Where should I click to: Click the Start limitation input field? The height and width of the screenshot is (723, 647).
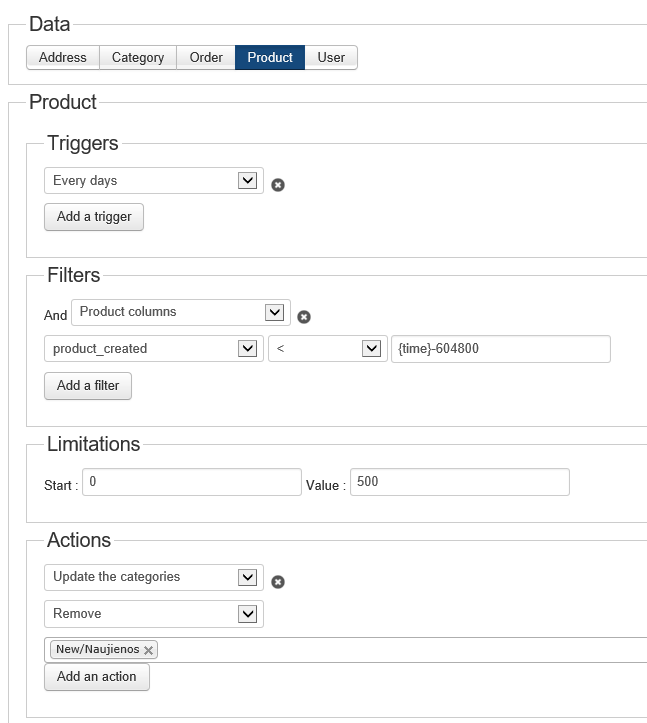point(191,482)
